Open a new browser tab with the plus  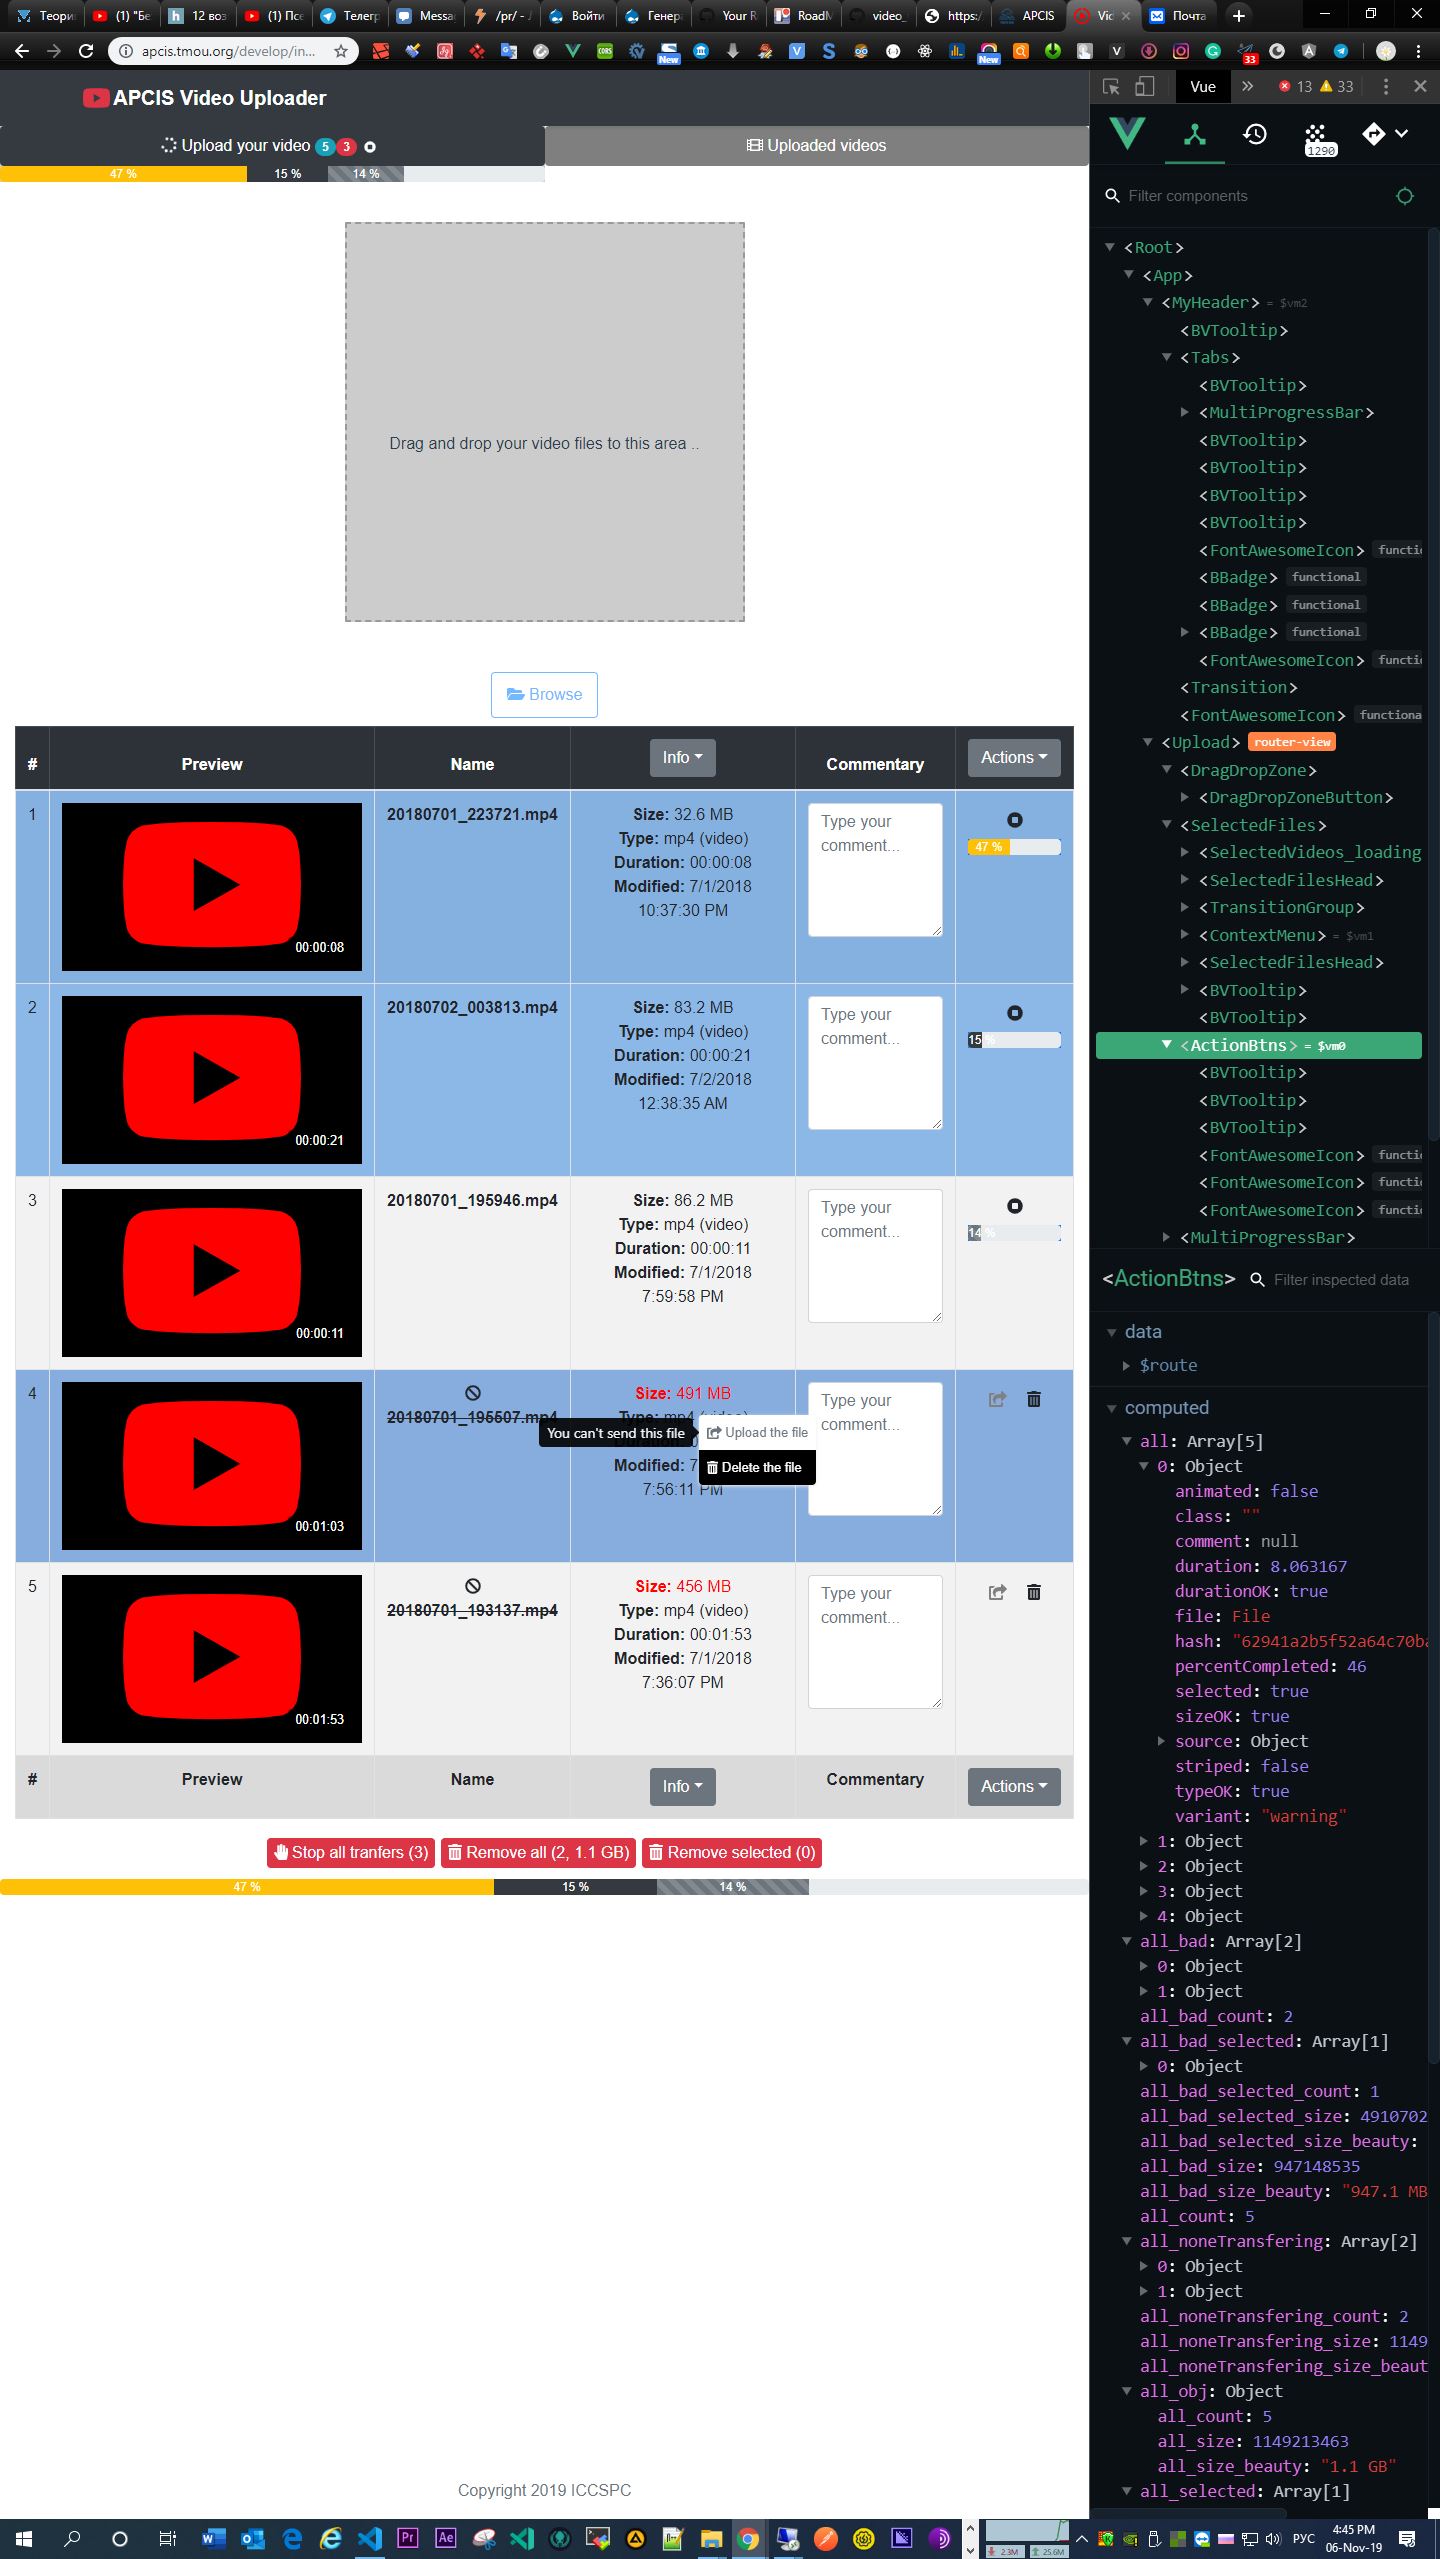pos(1239,15)
